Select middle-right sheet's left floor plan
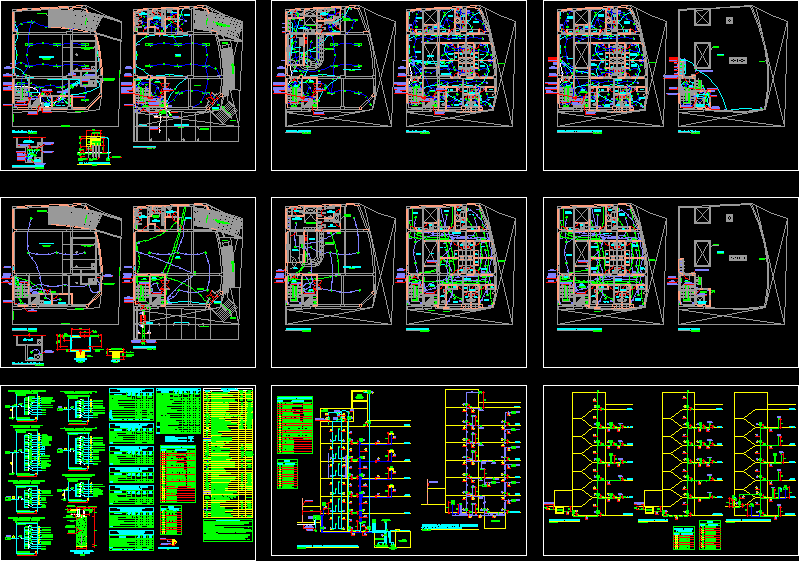Image resolution: width=799 pixels, height=561 pixels. 606,264
